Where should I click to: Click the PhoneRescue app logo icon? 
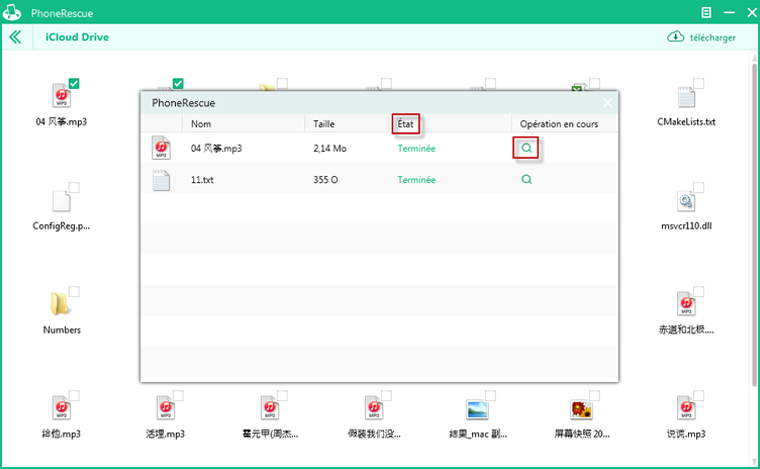pyautogui.click(x=12, y=13)
